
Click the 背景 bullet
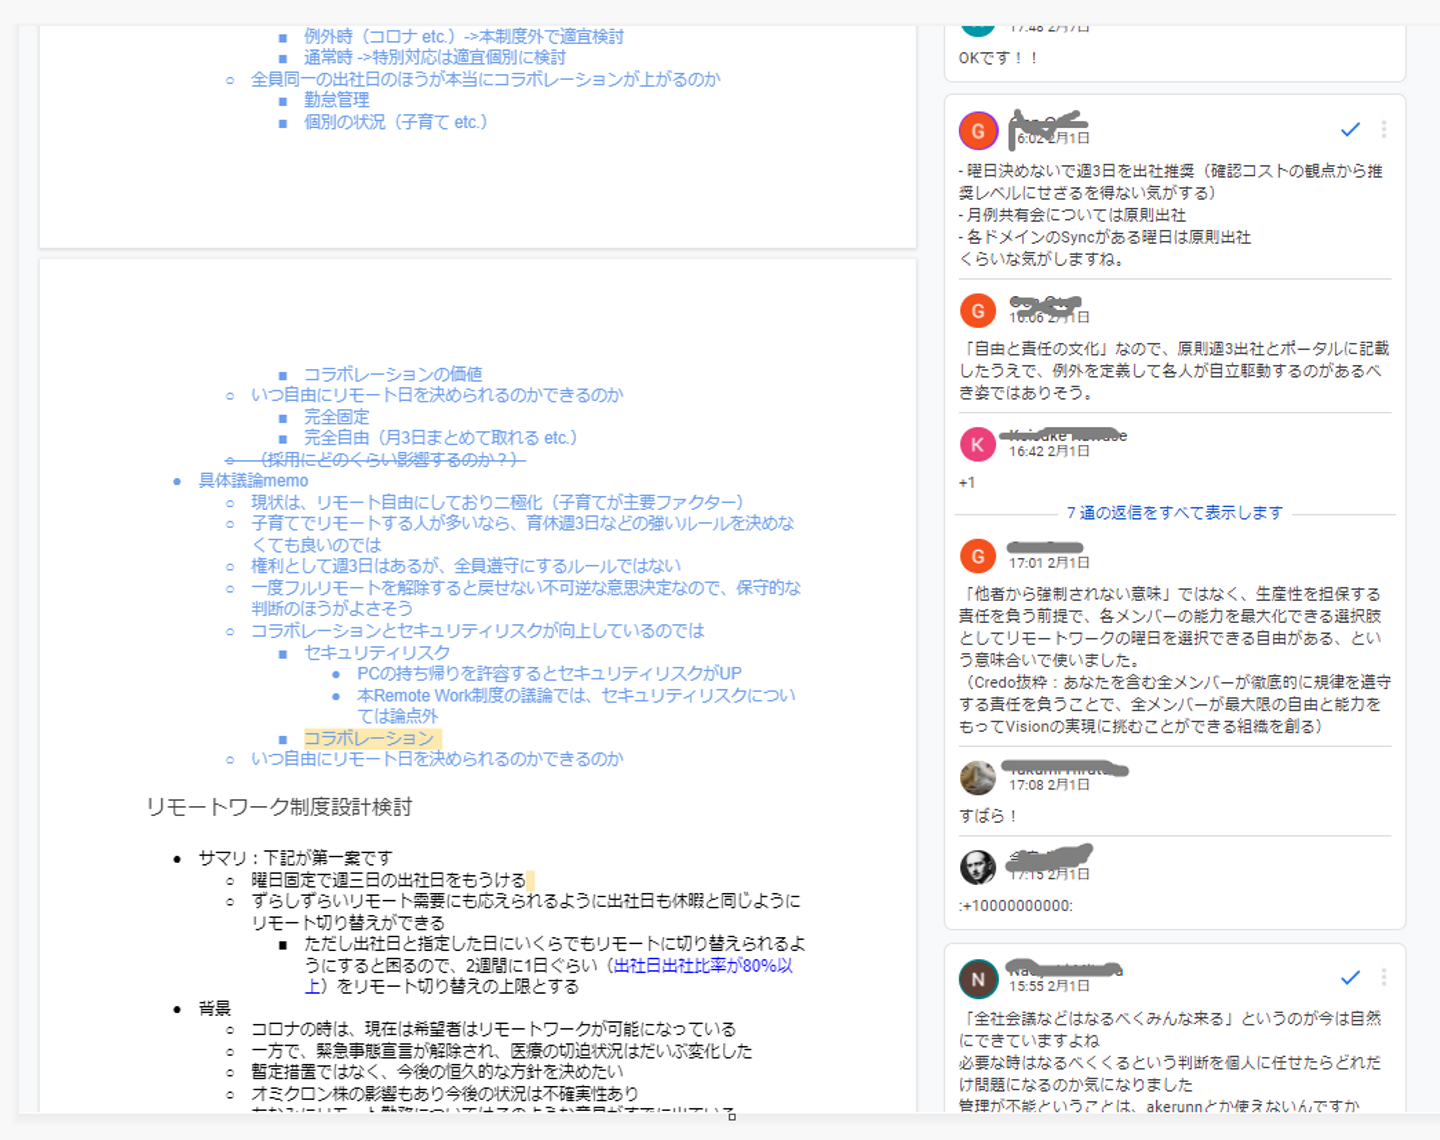(215, 1008)
